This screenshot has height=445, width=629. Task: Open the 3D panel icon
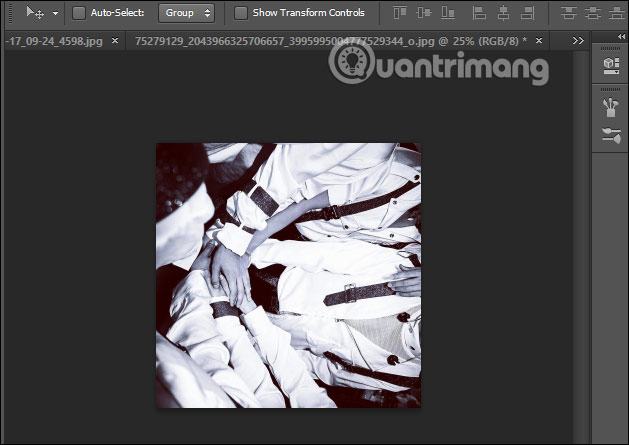(x=611, y=65)
